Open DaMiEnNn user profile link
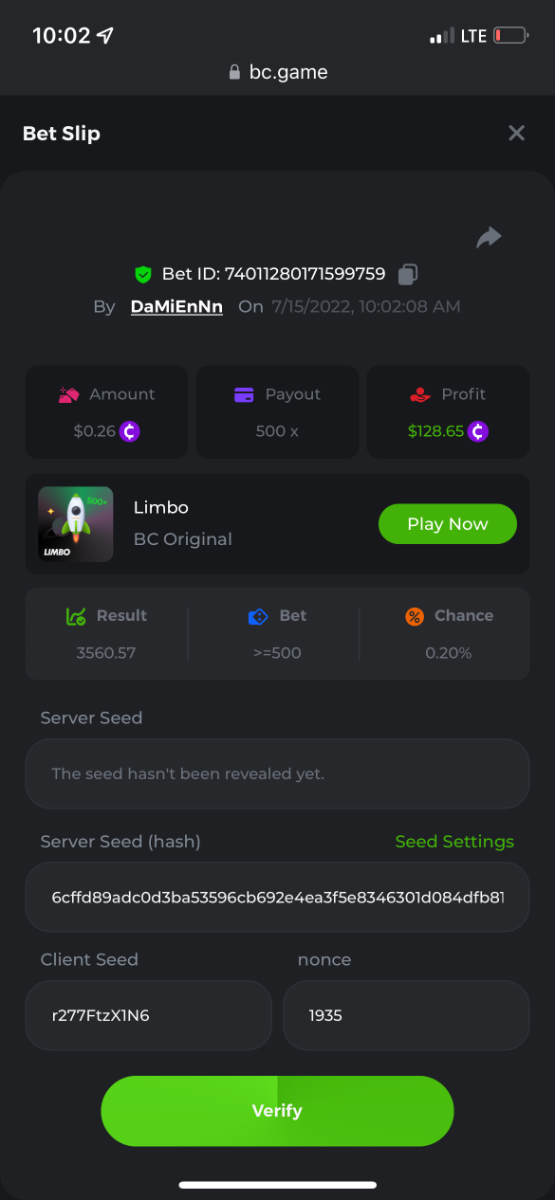Image resolution: width=555 pixels, height=1200 pixels. click(x=177, y=306)
